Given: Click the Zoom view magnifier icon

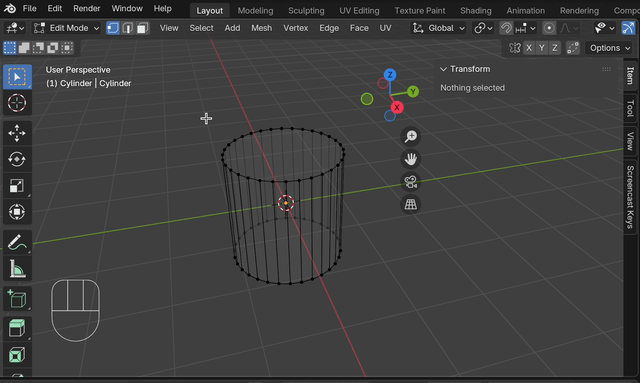Looking at the screenshot, I should [411, 136].
